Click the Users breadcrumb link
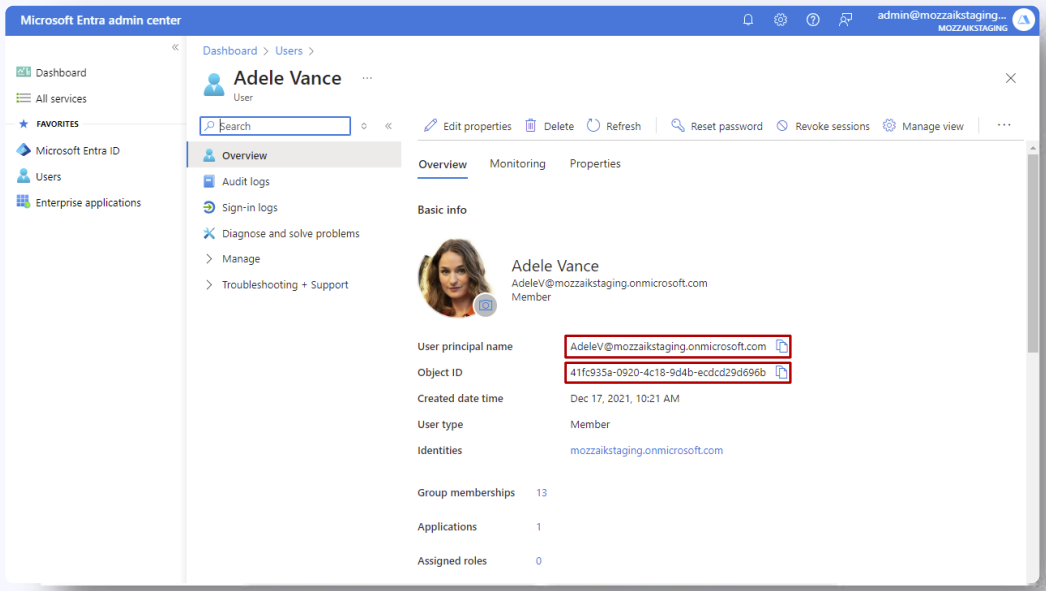 coord(289,51)
